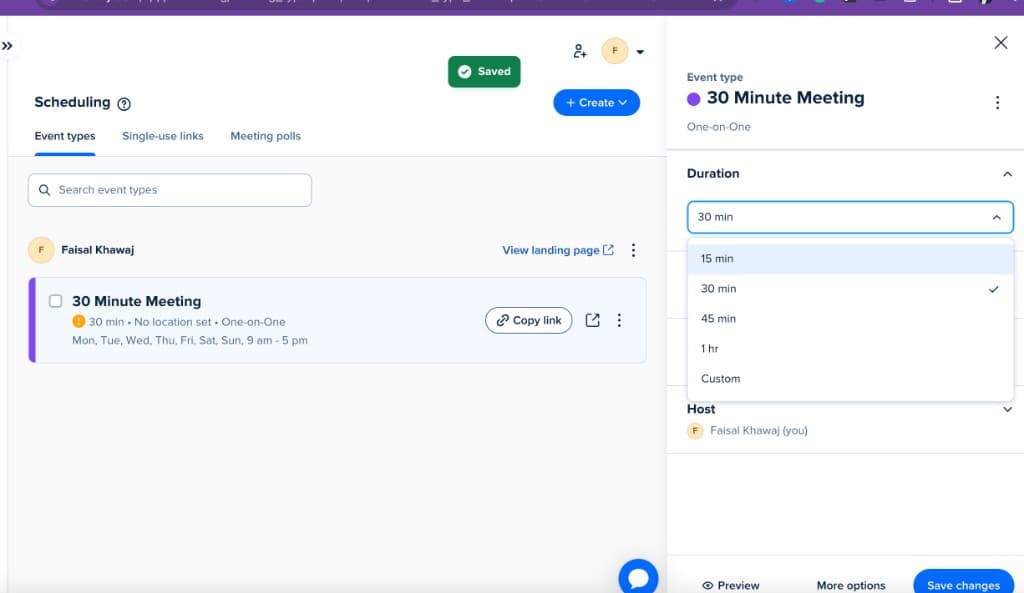Click the purple event color dot

pos(694,99)
